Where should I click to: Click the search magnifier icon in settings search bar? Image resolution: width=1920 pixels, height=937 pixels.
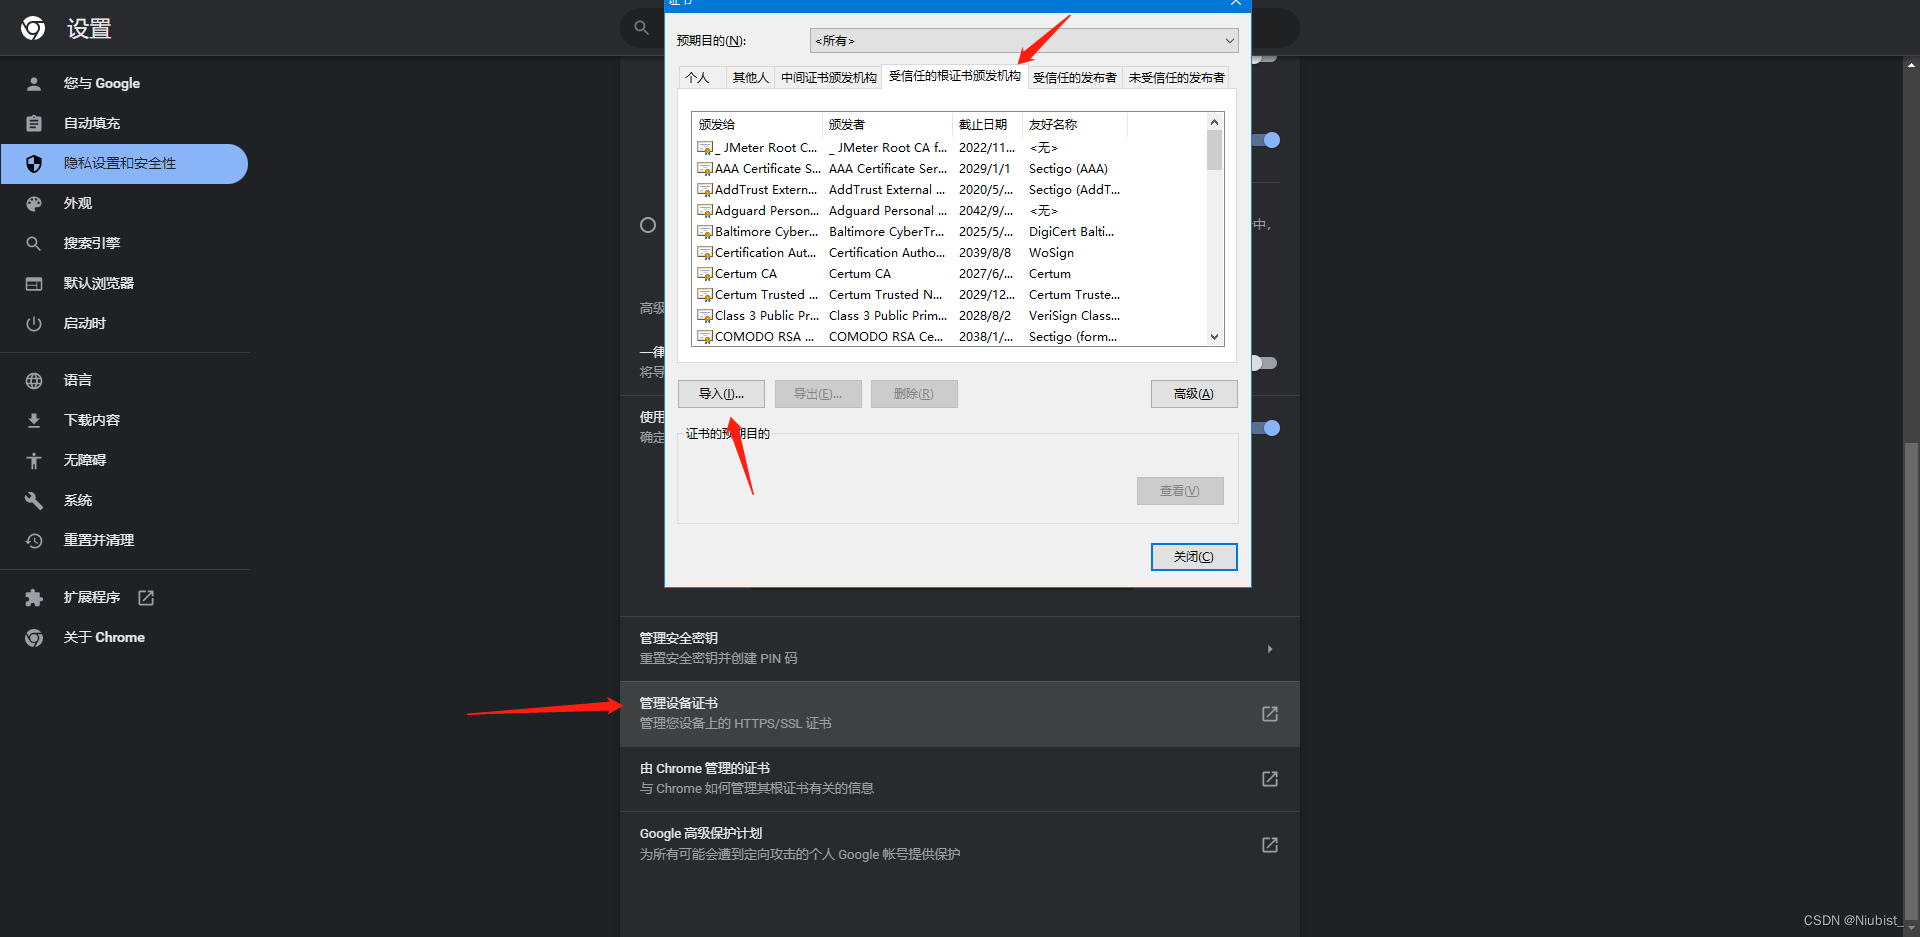pos(642,28)
